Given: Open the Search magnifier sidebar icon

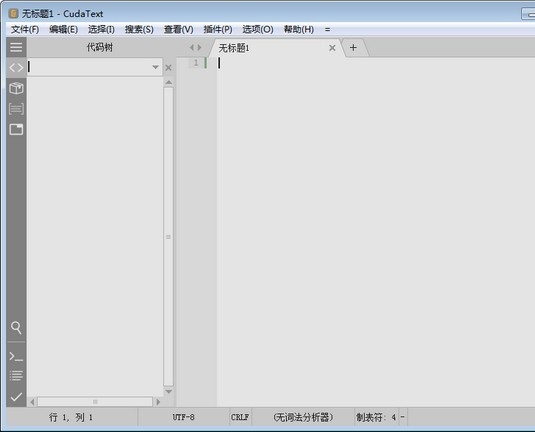Looking at the screenshot, I should (x=16, y=328).
